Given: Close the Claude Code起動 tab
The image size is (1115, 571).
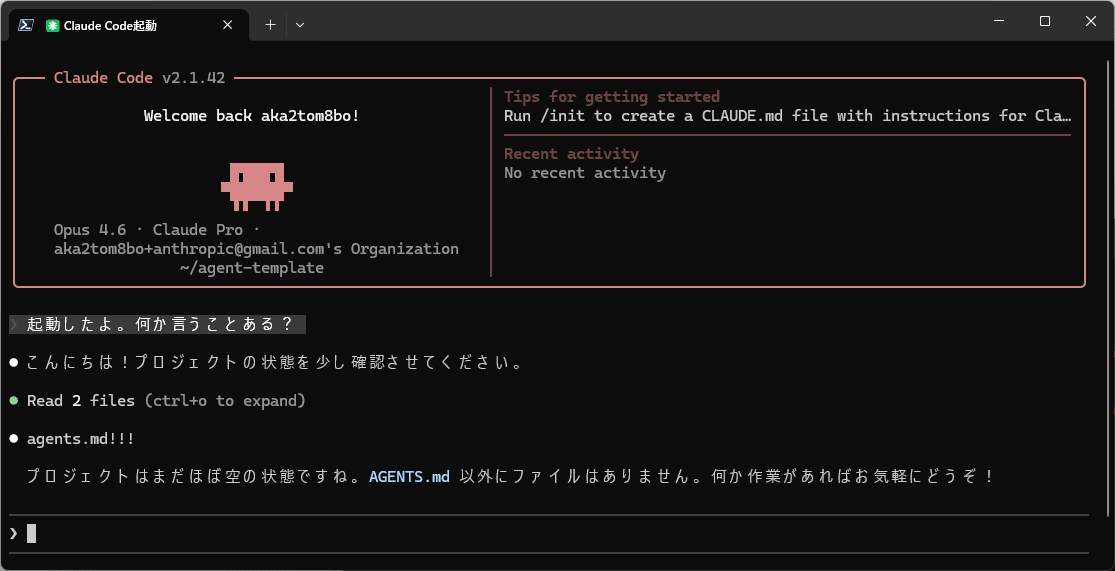Looking at the screenshot, I should 228,25.
